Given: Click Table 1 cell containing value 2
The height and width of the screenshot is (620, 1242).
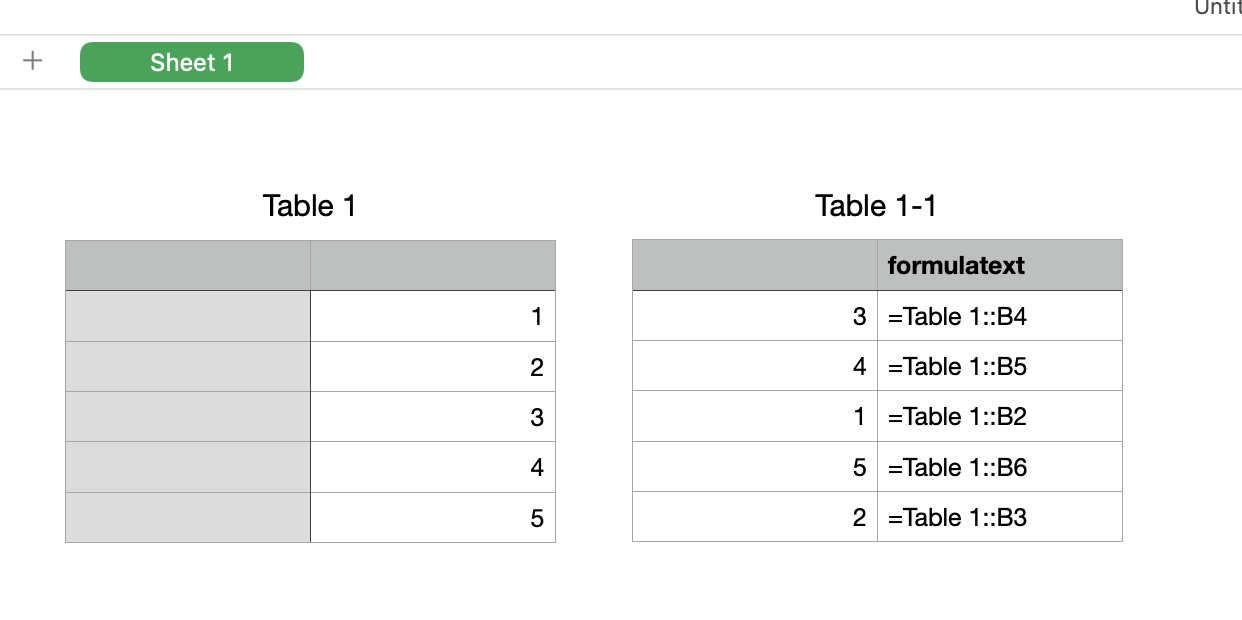Looking at the screenshot, I should [x=433, y=366].
